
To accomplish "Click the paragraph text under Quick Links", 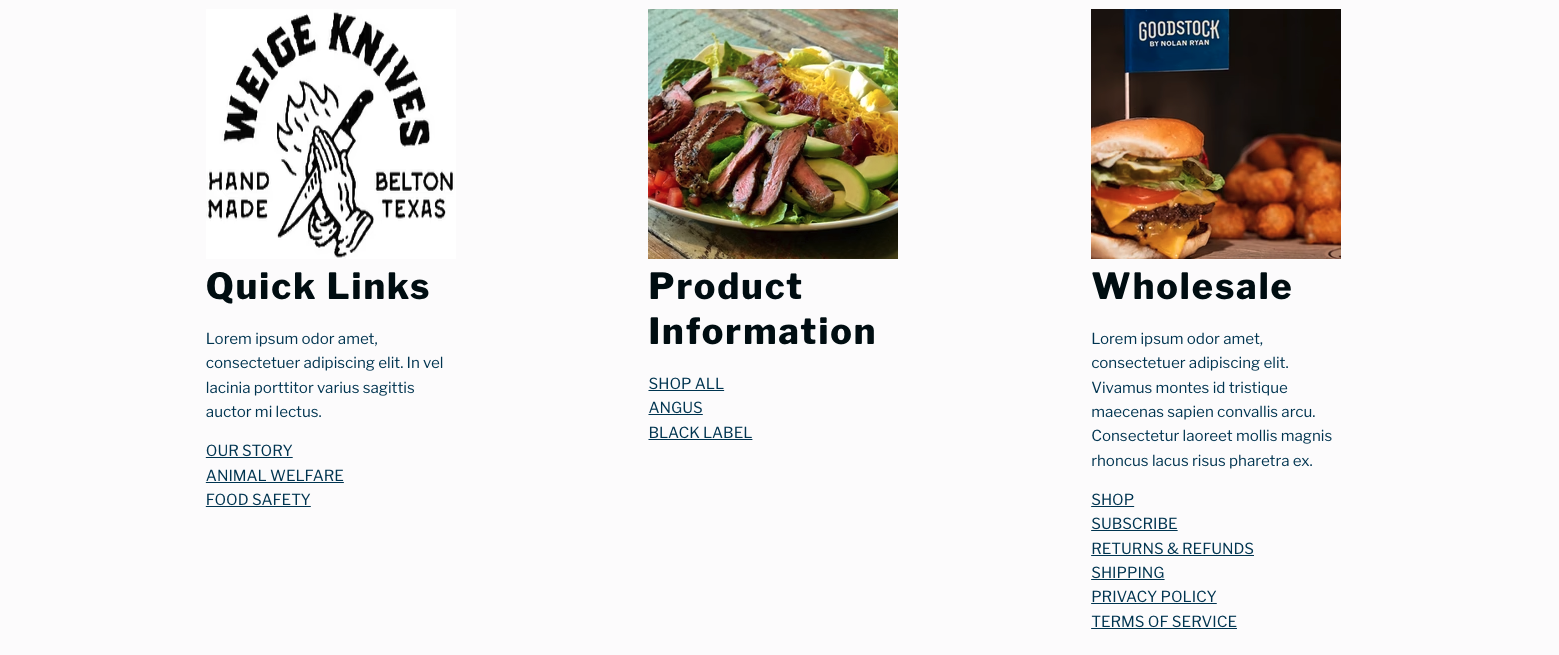I will 325,375.
